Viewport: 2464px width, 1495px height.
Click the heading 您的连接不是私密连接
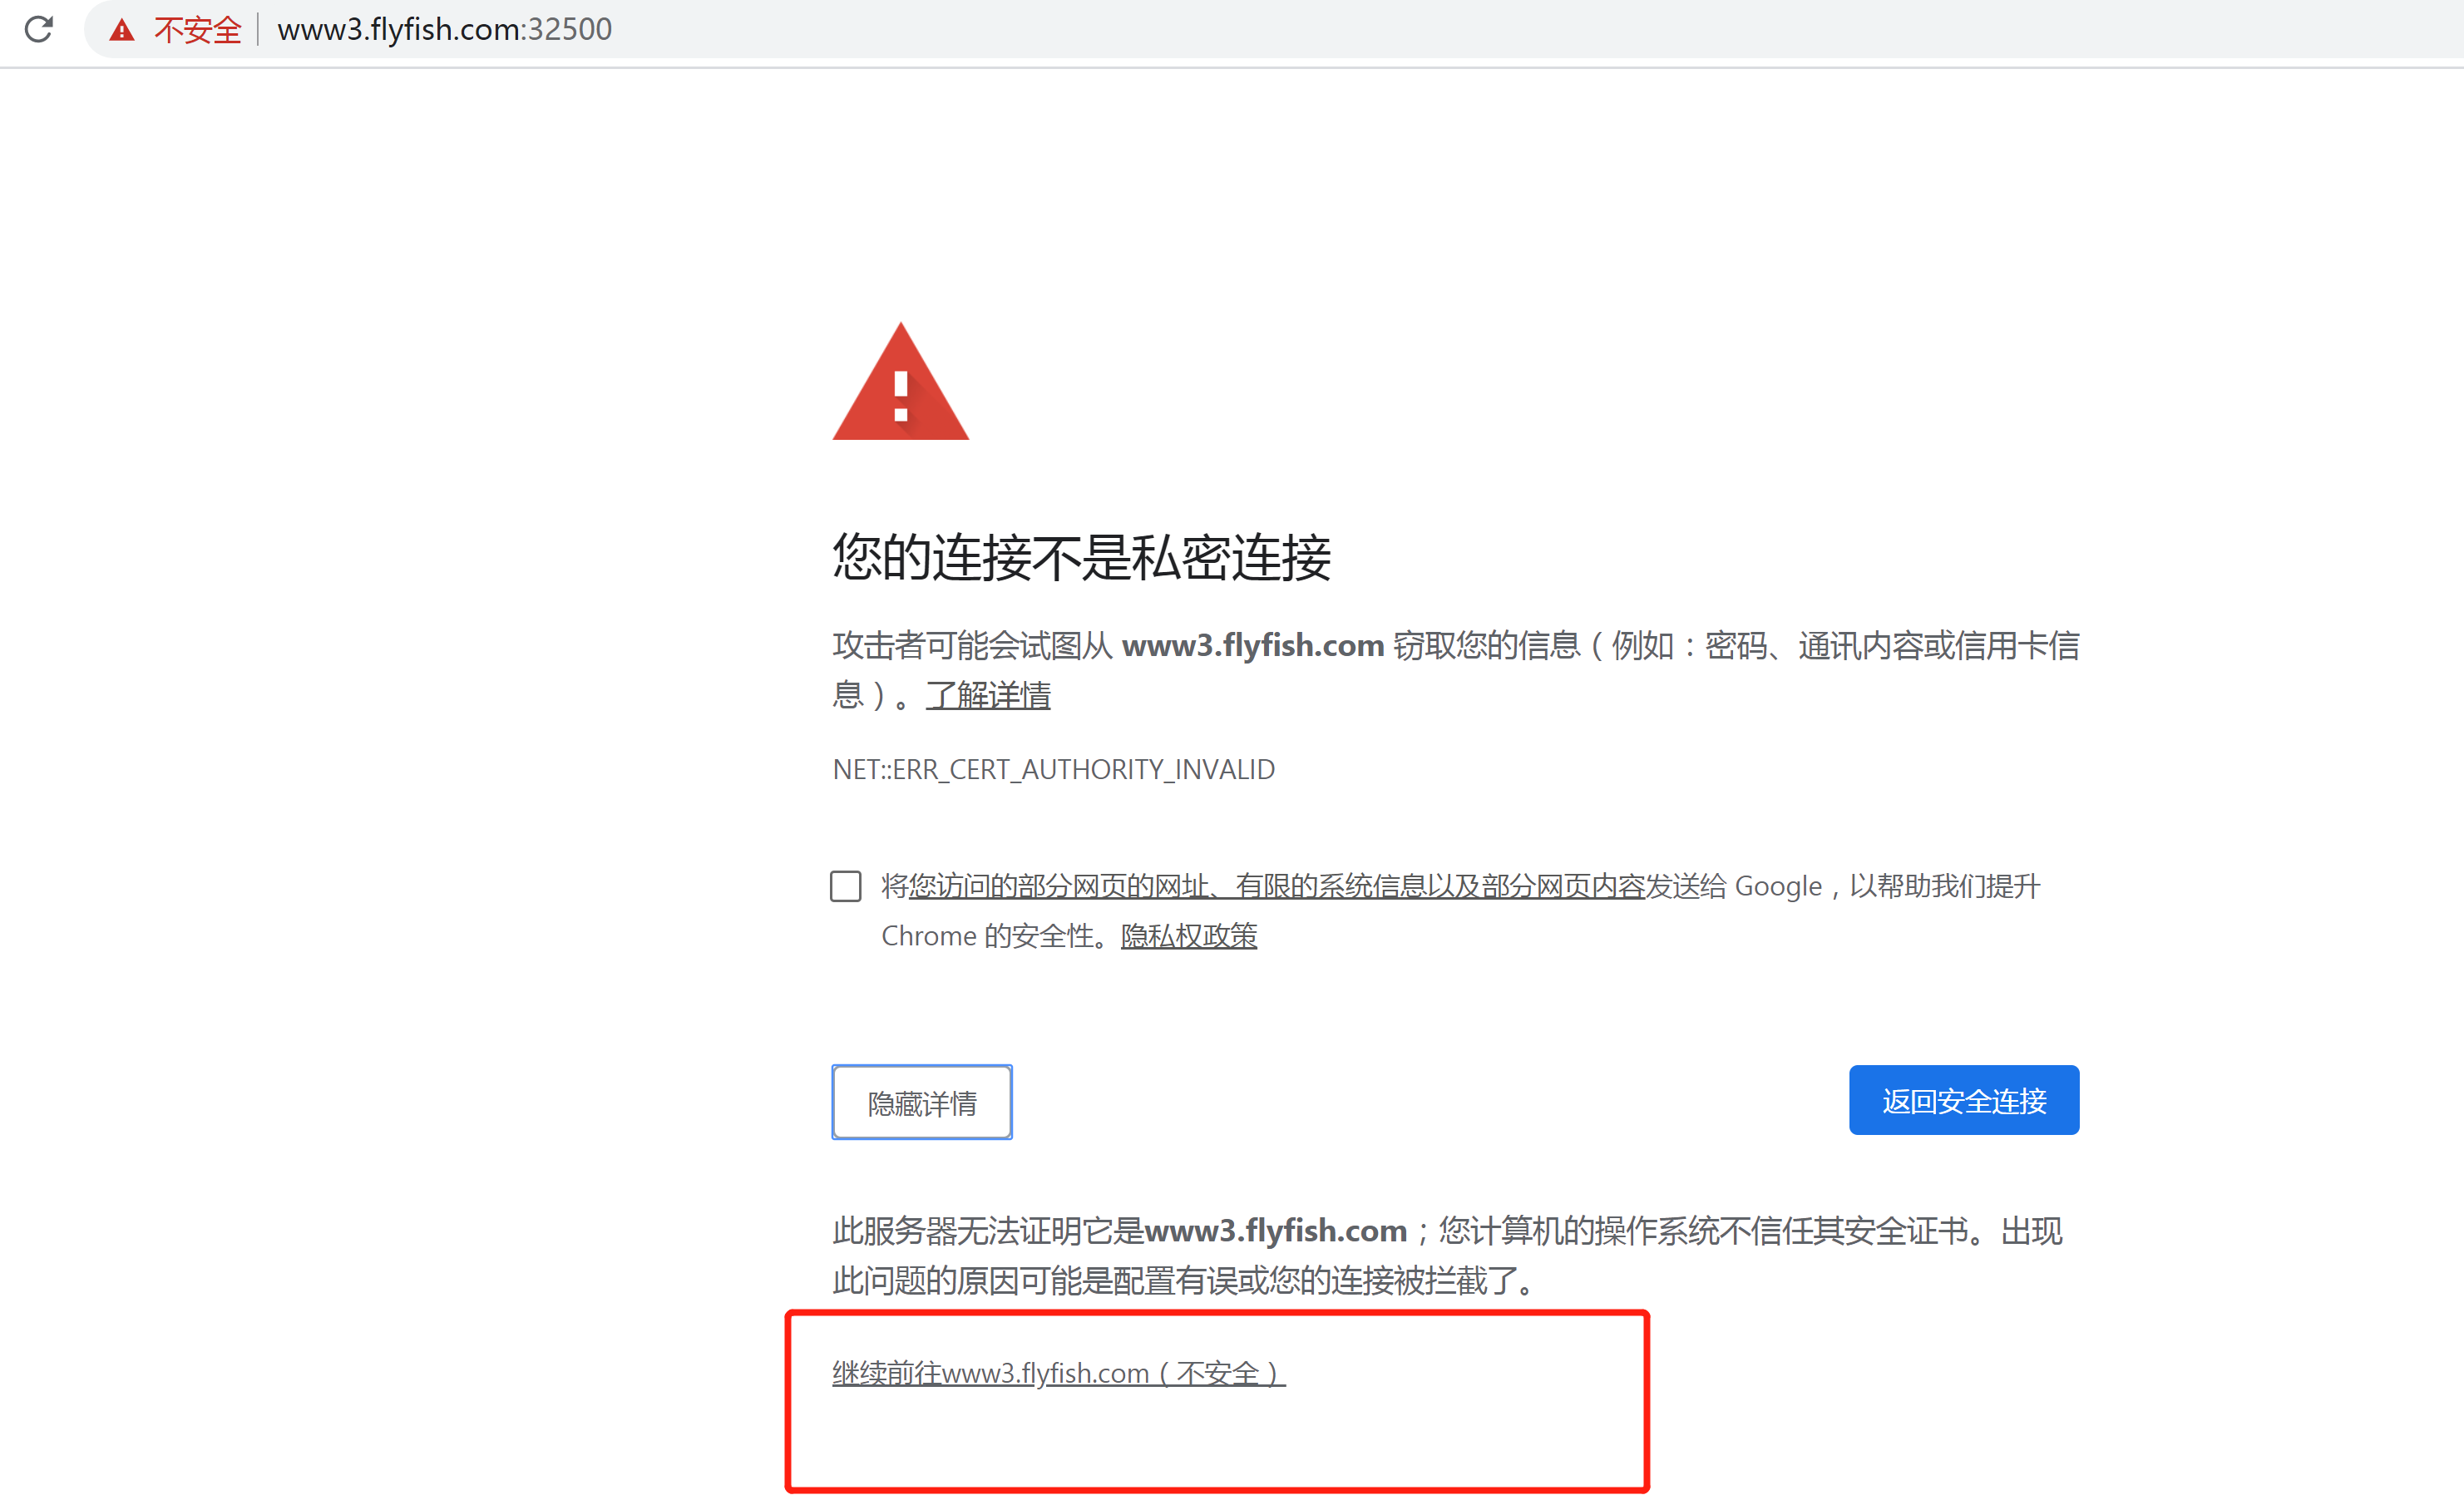[x=1082, y=557]
